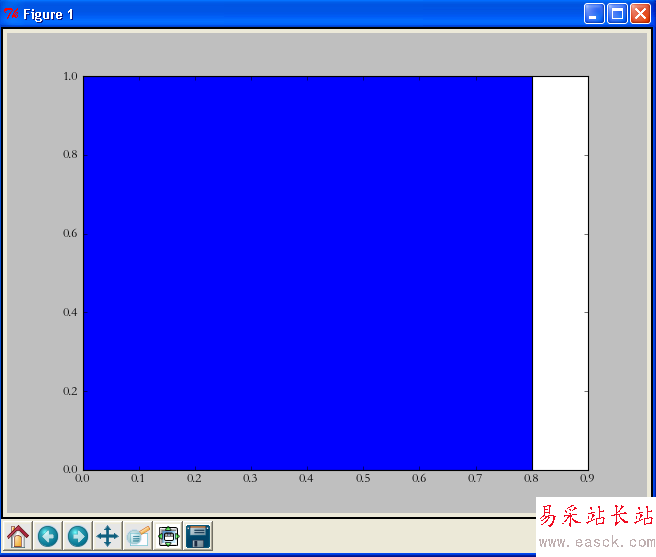Screen dimensions: 656x557
Task: Click the x-axis label 0.4
Action: pos(306,478)
